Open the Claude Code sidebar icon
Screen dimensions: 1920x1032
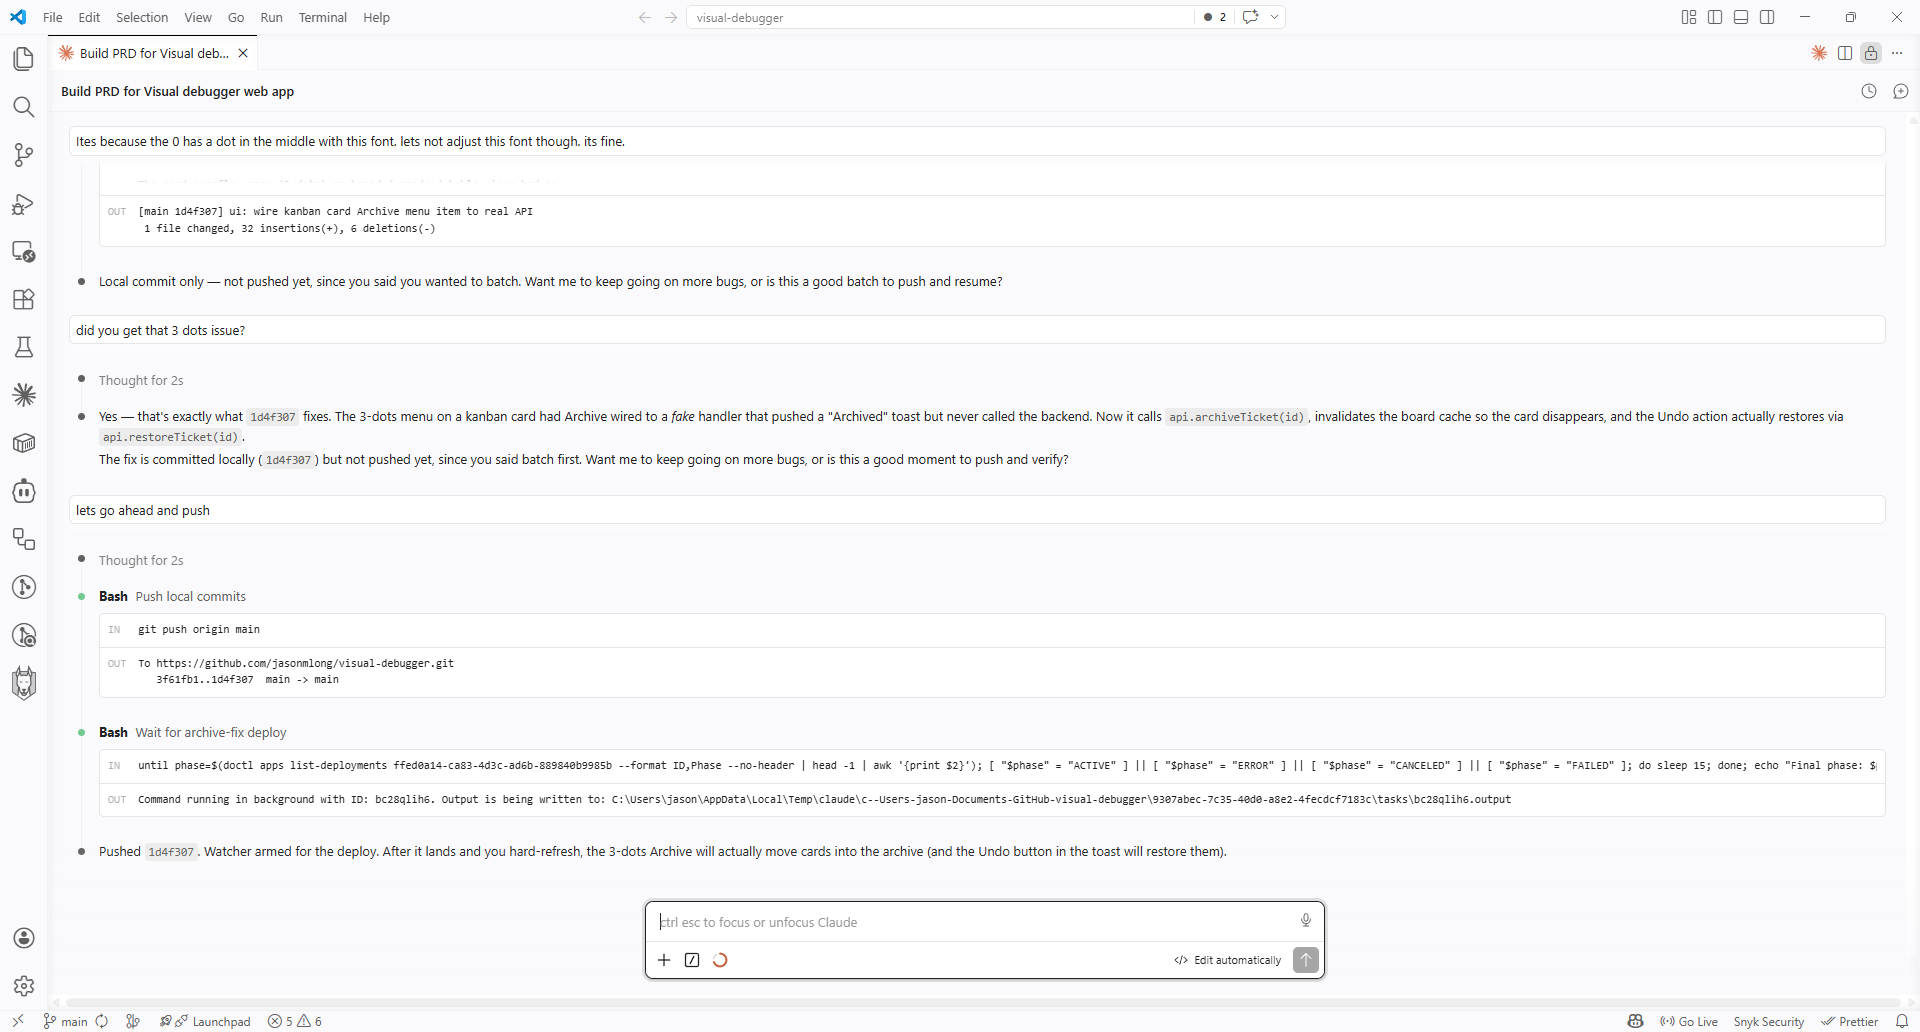(x=24, y=395)
